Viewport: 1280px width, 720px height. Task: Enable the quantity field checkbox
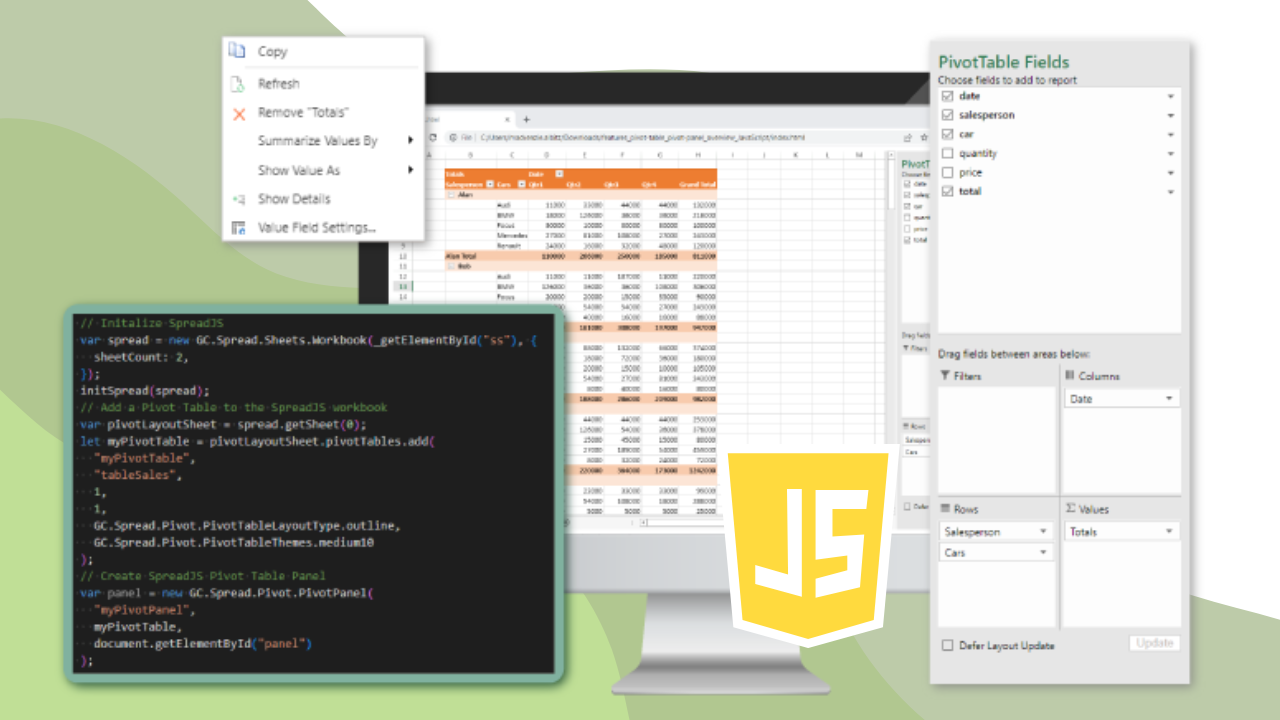(948, 153)
